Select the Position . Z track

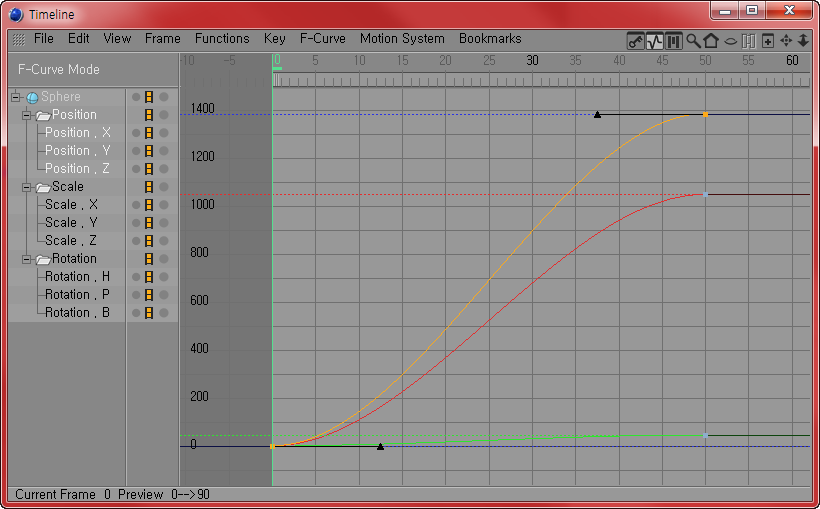(x=78, y=169)
